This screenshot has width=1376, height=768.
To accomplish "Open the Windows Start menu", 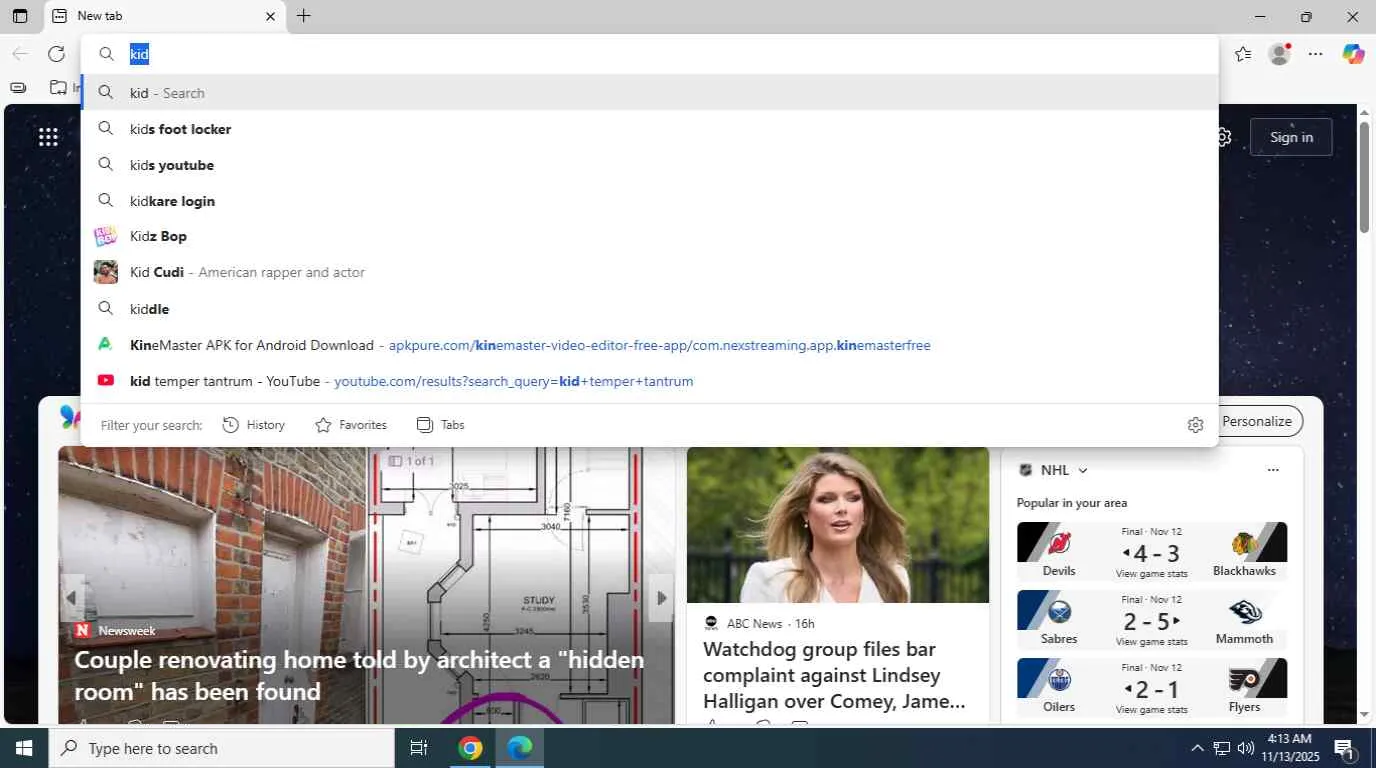I will [24, 748].
